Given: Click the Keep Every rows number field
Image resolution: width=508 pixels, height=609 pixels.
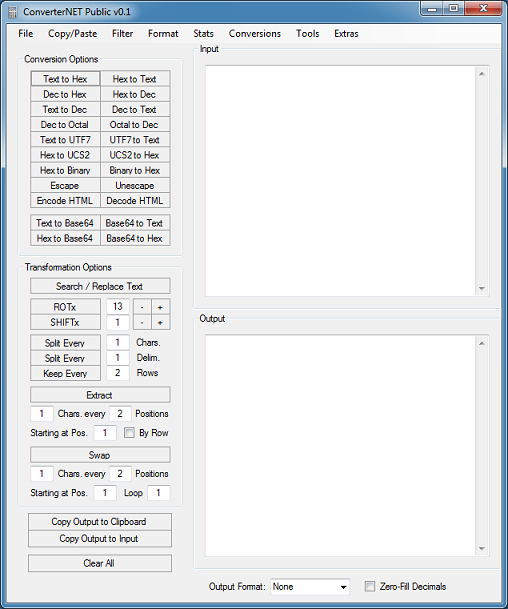Looking at the screenshot, I should tap(118, 373).
